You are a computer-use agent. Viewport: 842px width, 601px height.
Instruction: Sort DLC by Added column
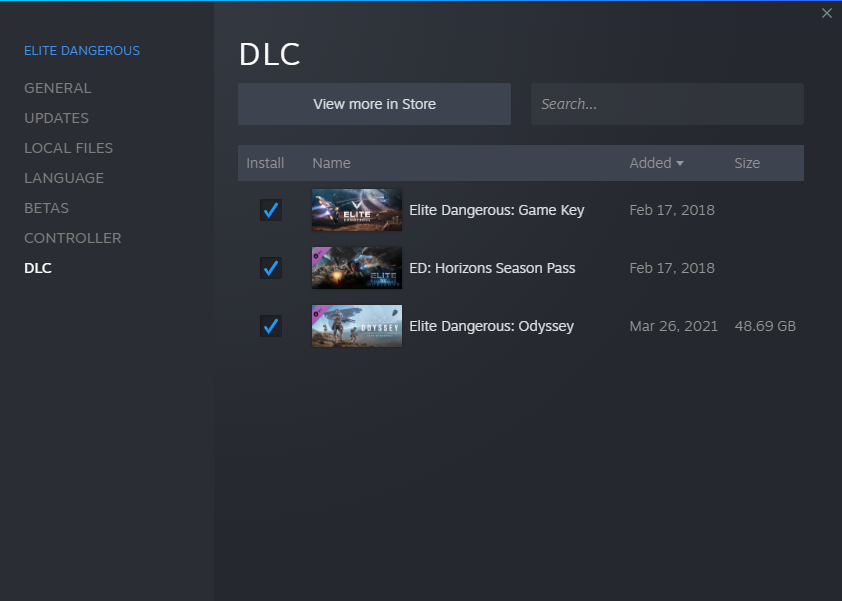click(656, 163)
